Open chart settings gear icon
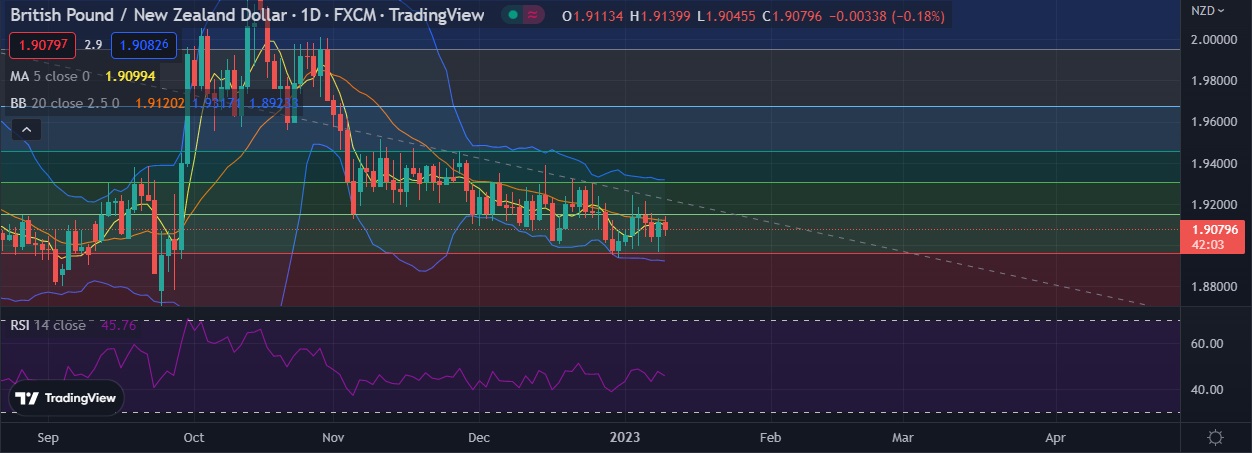This screenshot has height=453, width=1252. 1216,437
